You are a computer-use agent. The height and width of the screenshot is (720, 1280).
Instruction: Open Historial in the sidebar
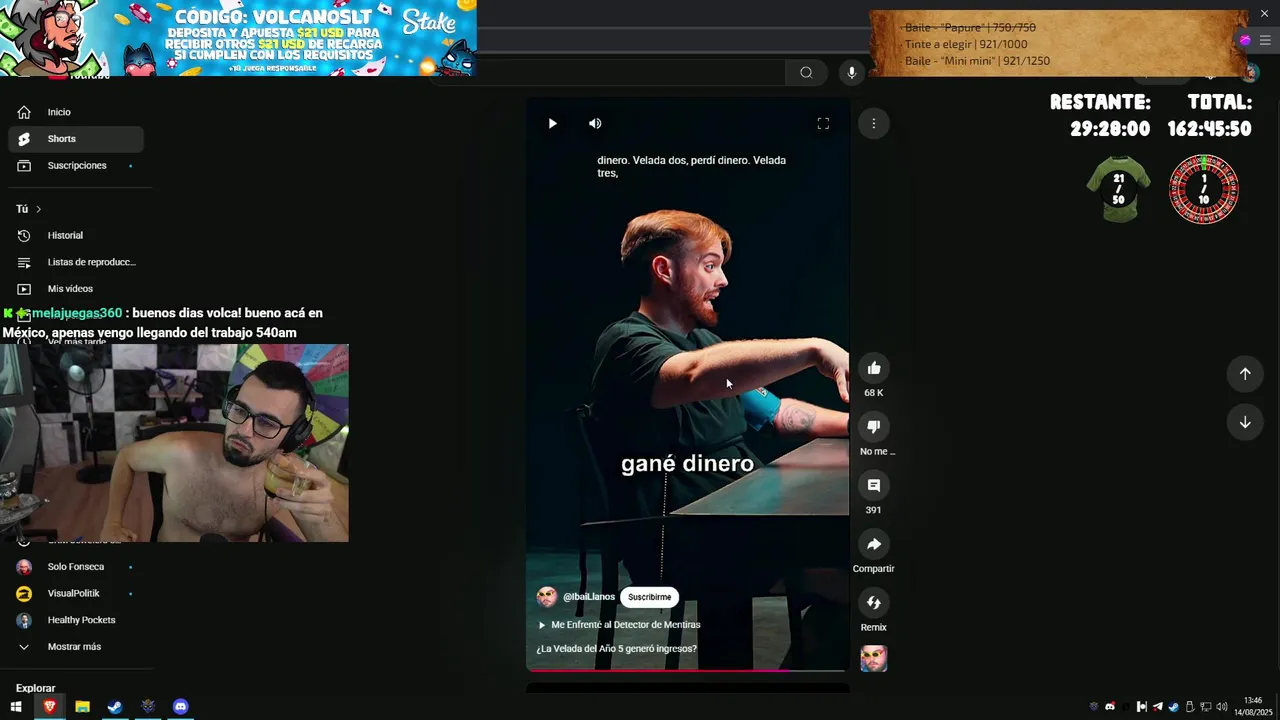pyautogui.click(x=75, y=235)
